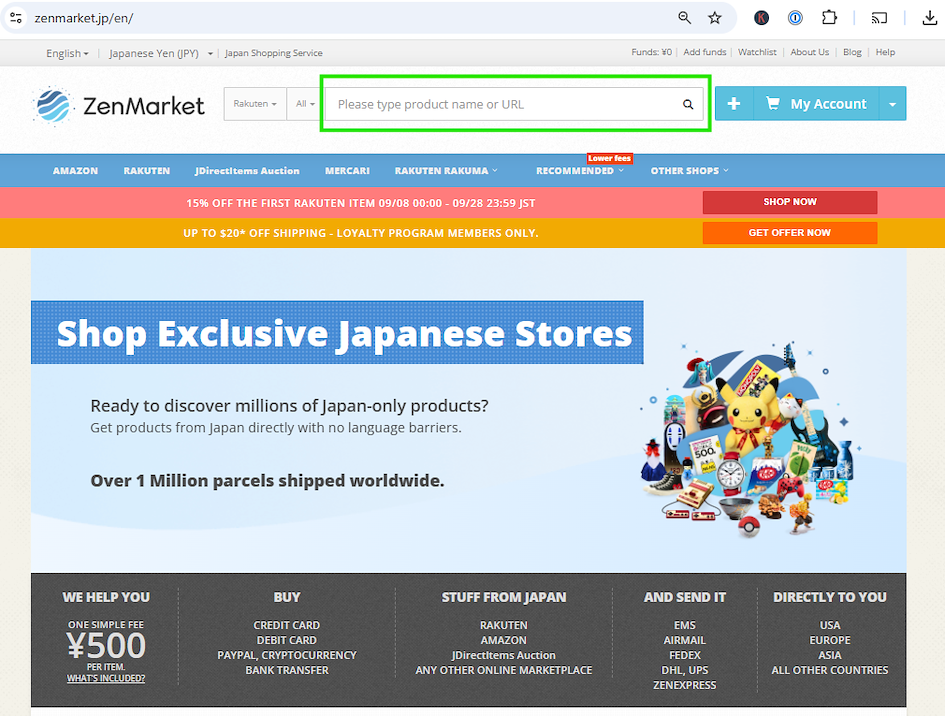
Task: Expand the My Account dropdown arrow
Action: click(x=893, y=104)
